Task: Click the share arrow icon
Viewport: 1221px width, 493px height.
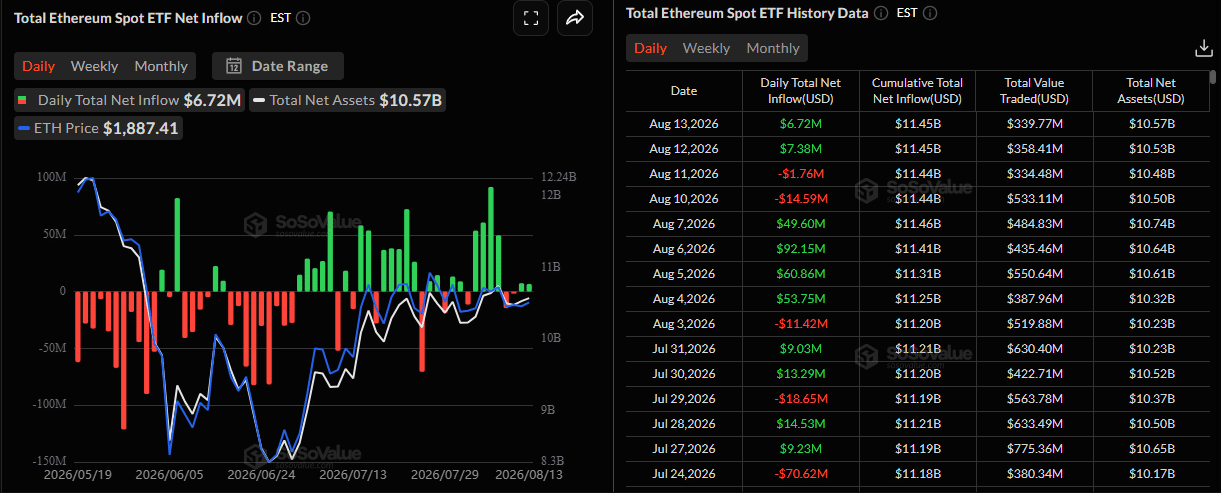Action: click(x=575, y=18)
